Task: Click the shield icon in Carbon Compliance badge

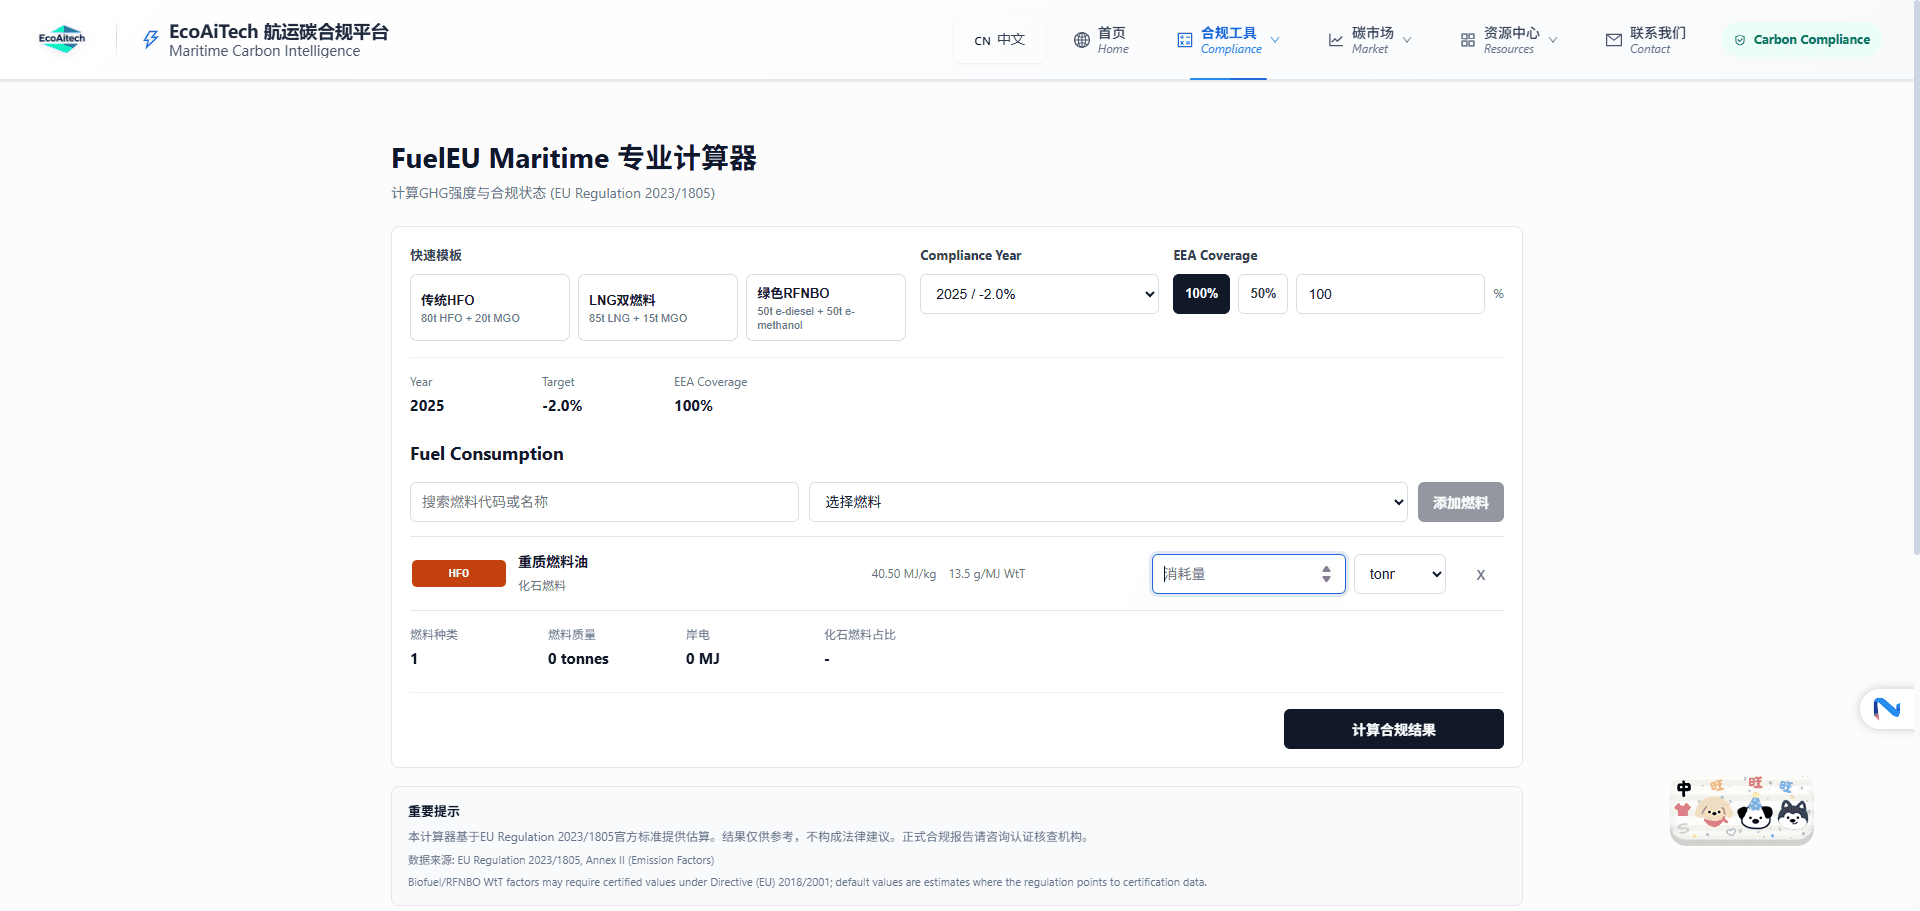Action: [x=1740, y=40]
